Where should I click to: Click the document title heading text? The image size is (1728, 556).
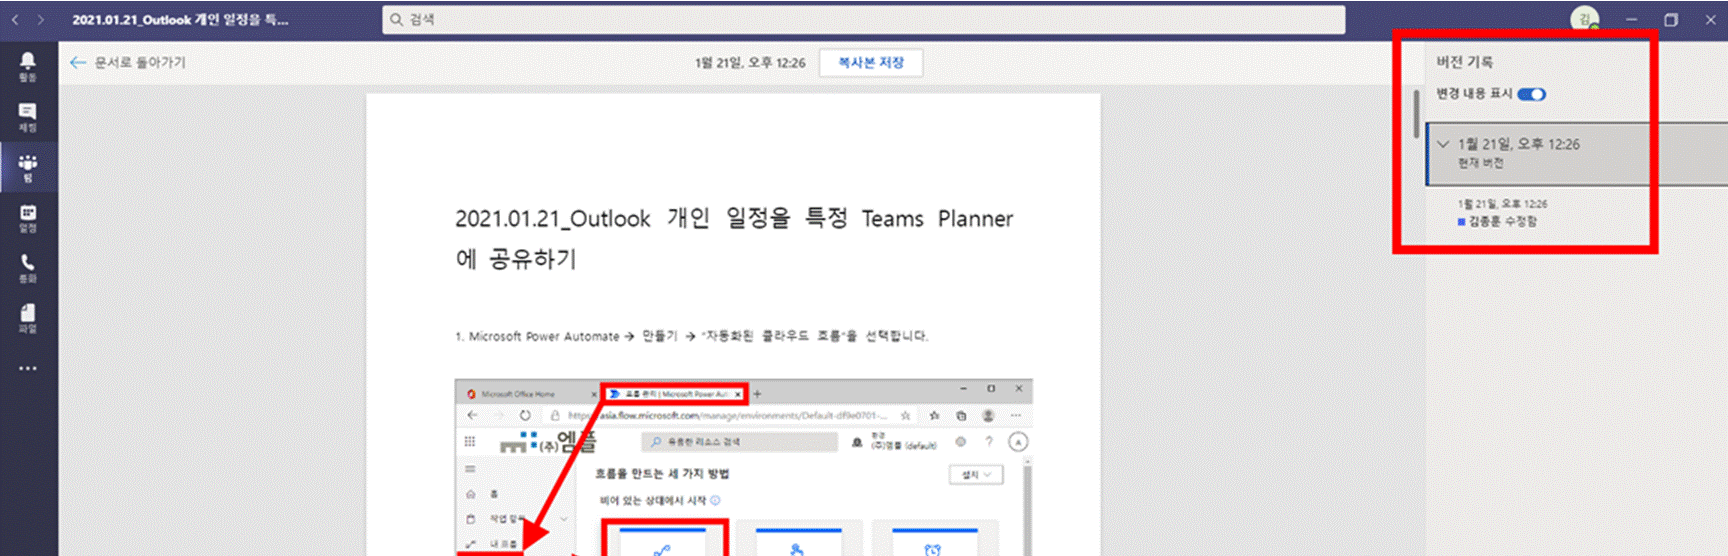pyautogui.click(x=734, y=238)
